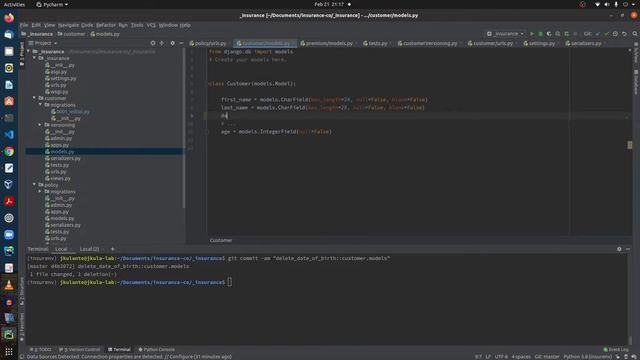Collapse customer migrations folder
Screen dimensions: 640x360
(x=40, y=104)
